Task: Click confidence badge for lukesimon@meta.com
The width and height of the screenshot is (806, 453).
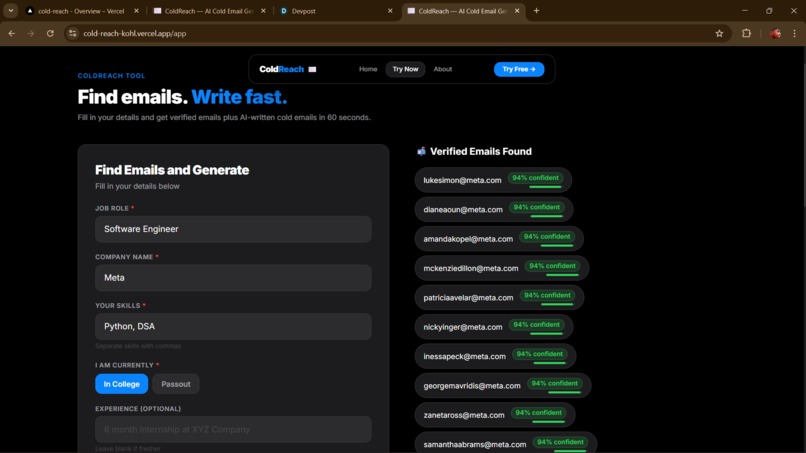Action: tap(535, 178)
